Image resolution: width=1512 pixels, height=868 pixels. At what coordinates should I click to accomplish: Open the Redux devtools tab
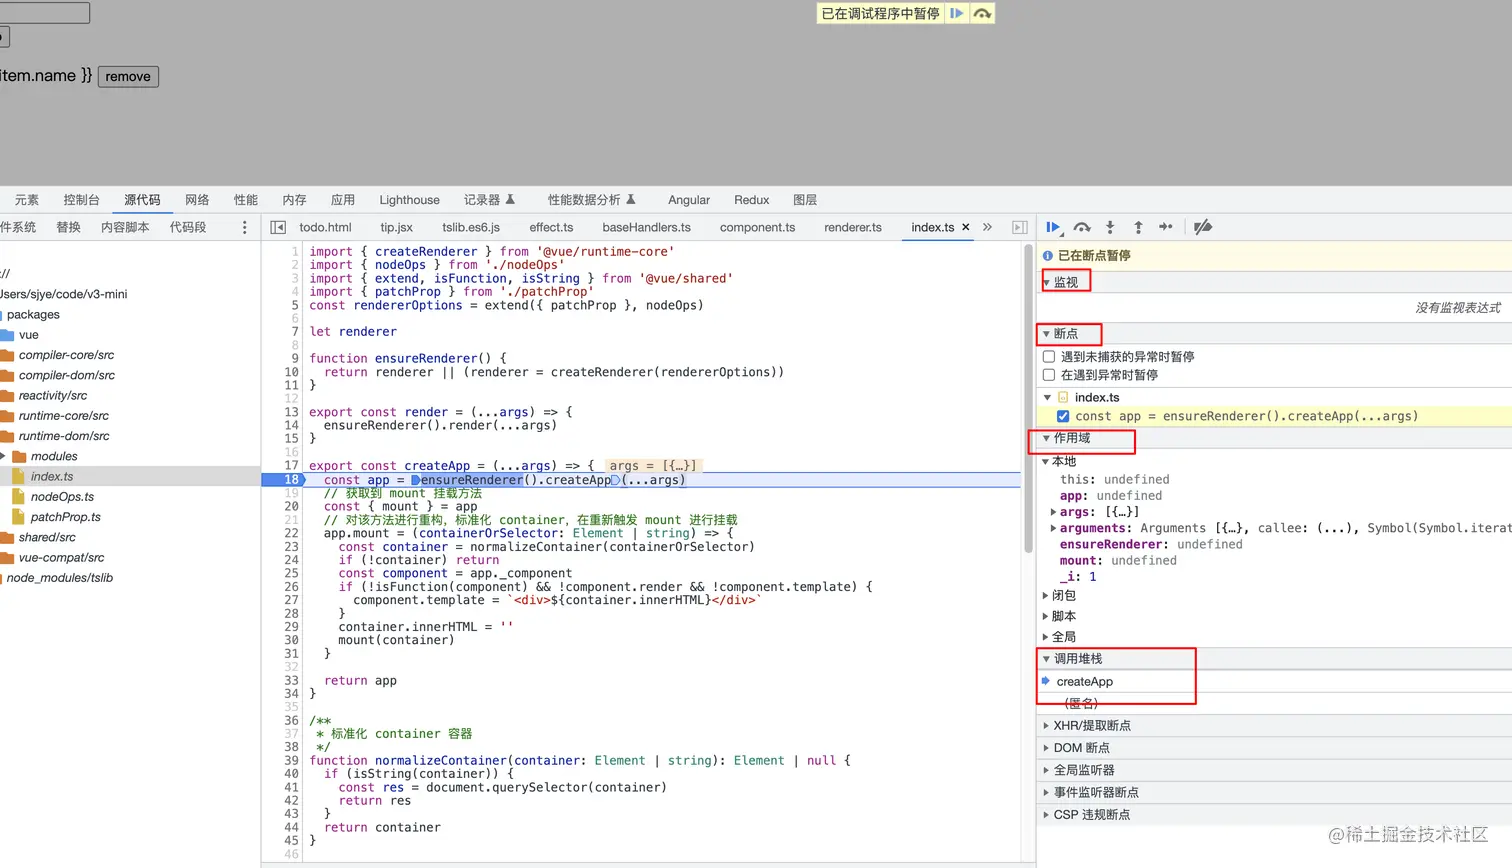tap(751, 200)
